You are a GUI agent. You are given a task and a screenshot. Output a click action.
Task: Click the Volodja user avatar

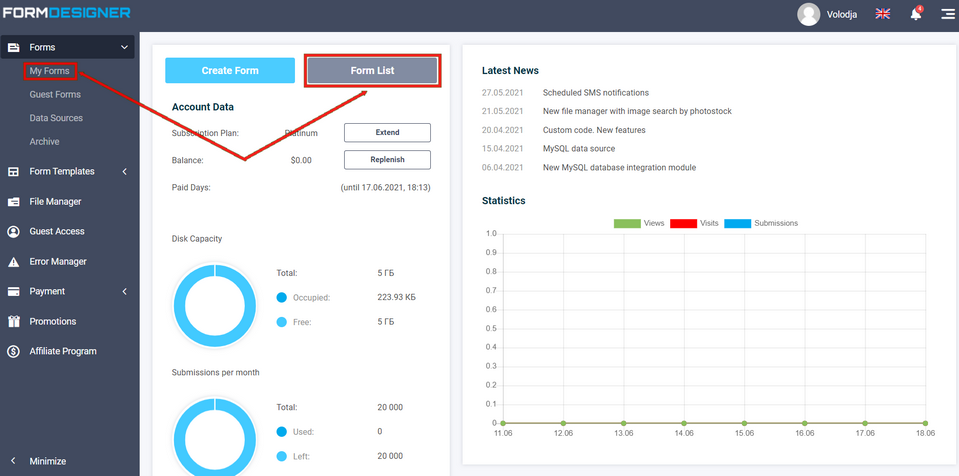tap(808, 14)
